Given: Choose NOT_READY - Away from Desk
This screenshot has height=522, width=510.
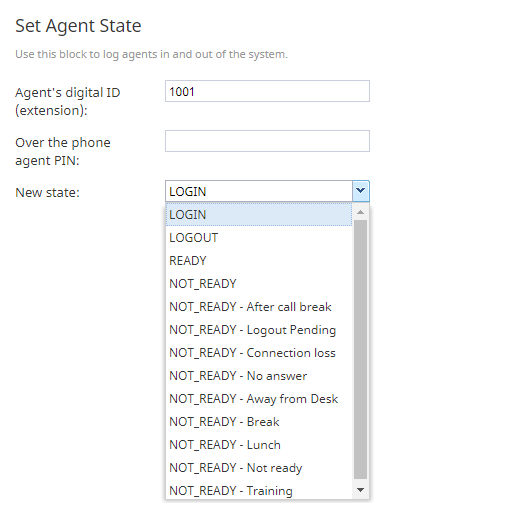Looking at the screenshot, I should (259, 399).
